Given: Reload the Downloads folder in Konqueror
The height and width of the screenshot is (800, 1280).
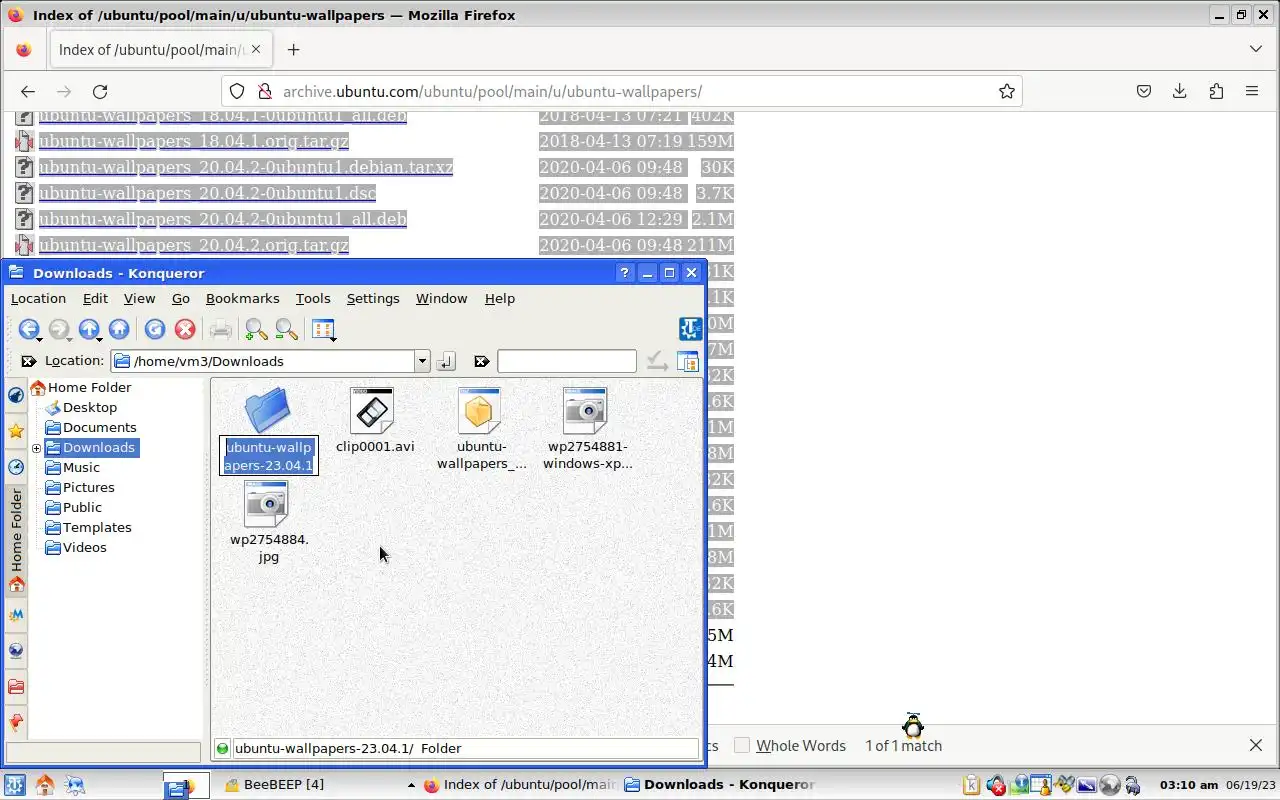Looking at the screenshot, I should pyautogui.click(x=154, y=329).
